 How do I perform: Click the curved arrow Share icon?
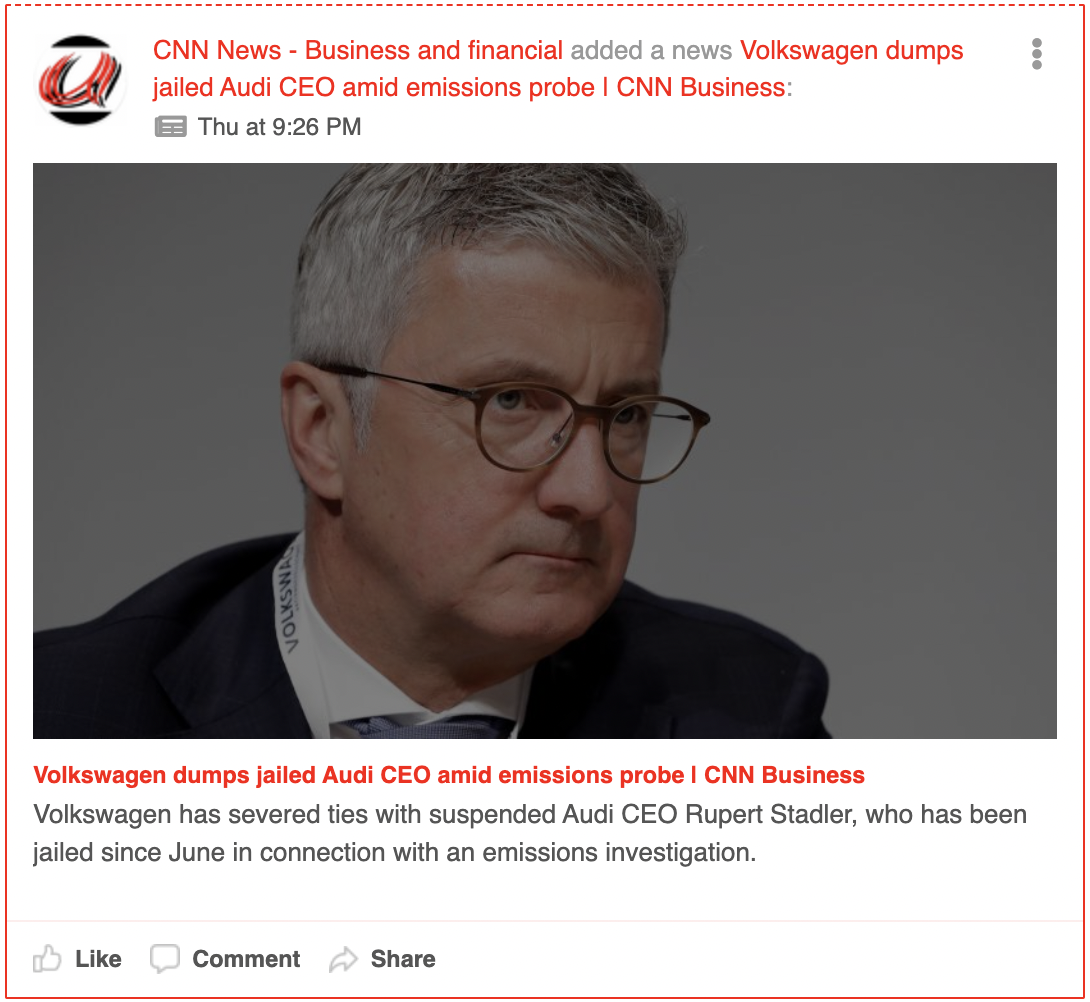point(343,959)
